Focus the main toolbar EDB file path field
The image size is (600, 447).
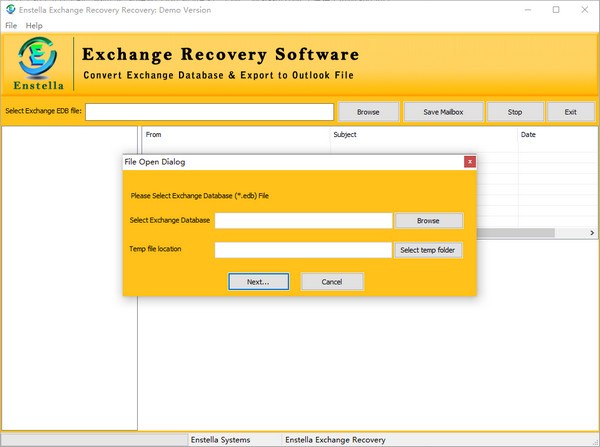tap(209, 112)
